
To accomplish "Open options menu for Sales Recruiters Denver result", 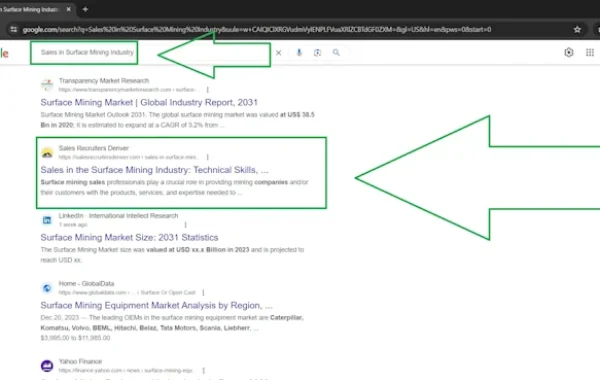I will pos(208,157).
